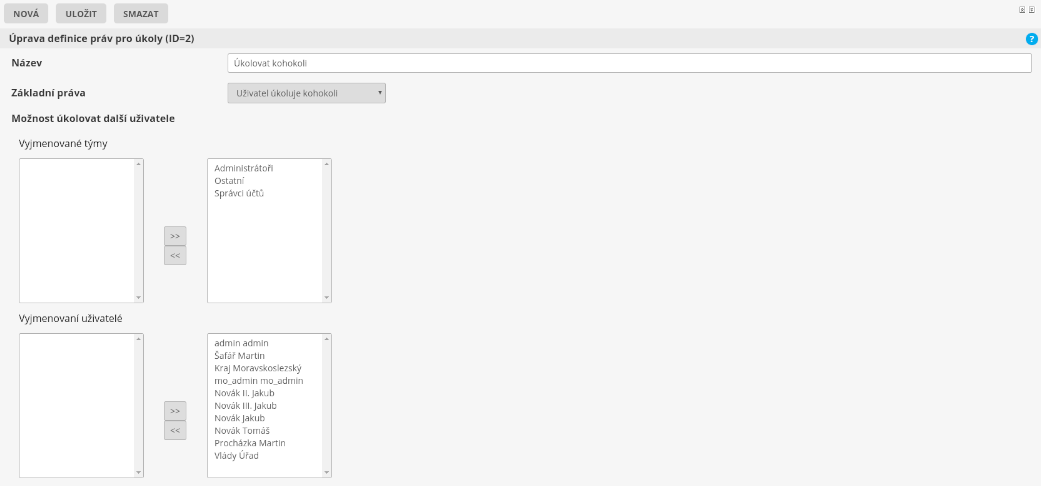Image resolution: width=1041 pixels, height=486 pixels.
Task: Click the >> button under Vyjmenované týmy
Action: 175,236
